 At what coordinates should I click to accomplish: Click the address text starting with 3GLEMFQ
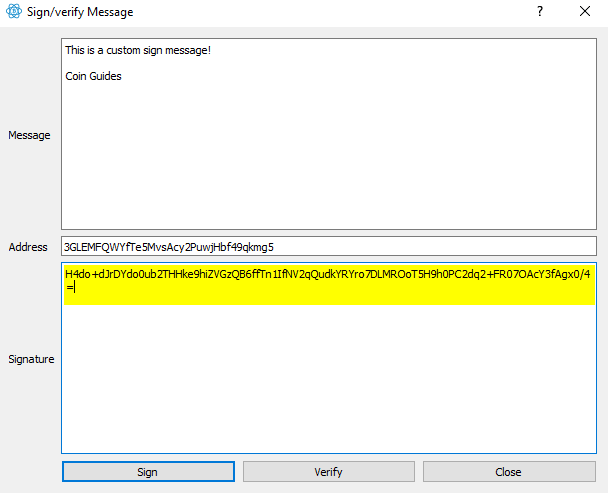coord(169,246)
